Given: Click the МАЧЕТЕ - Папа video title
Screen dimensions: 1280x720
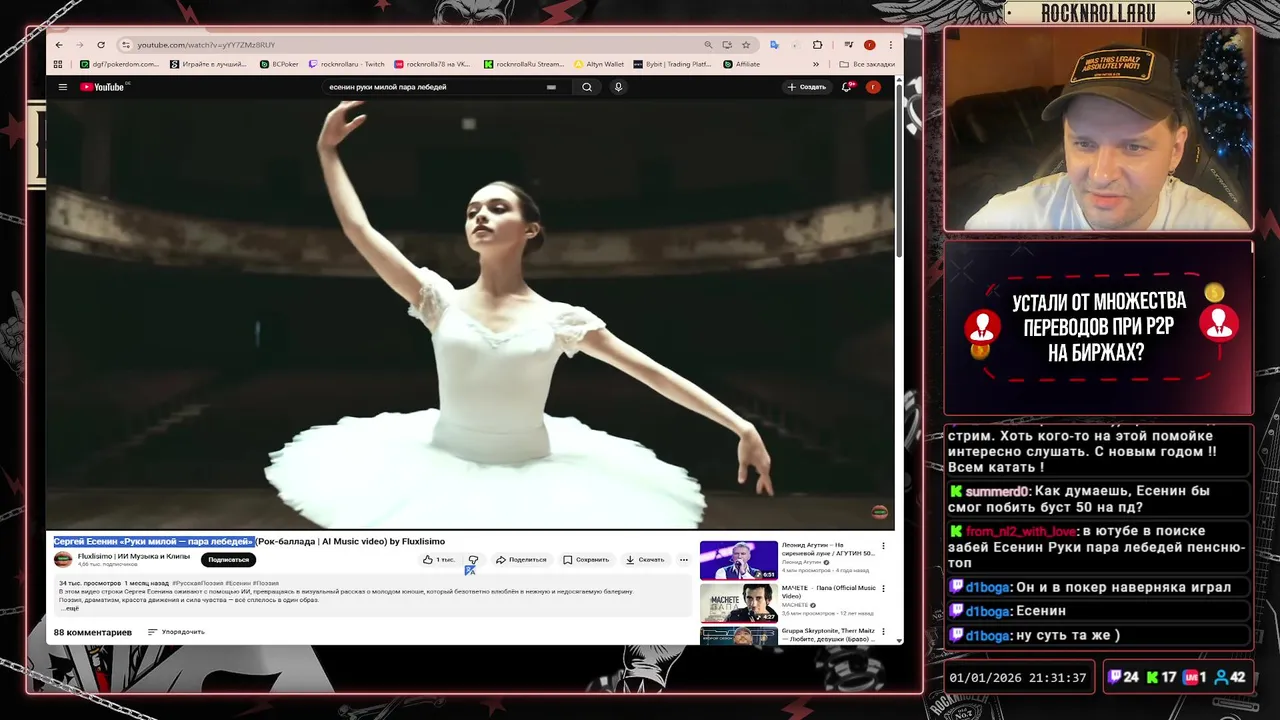Looking at the screenshot, I should 829,591.
